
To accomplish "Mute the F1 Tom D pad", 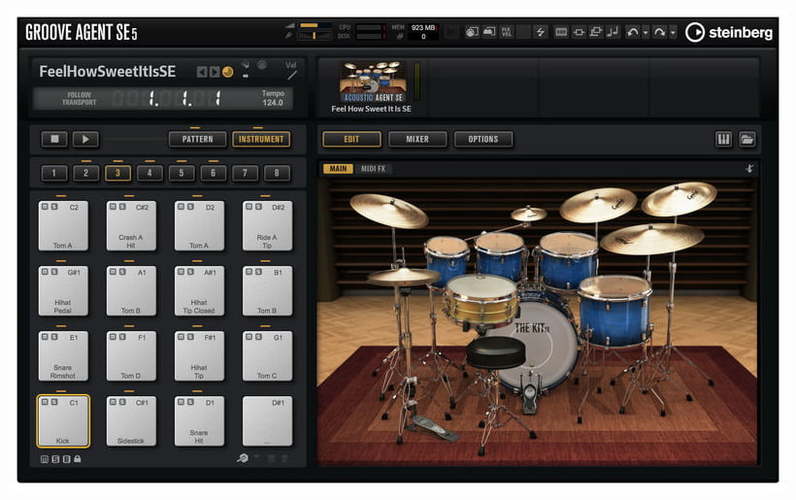I will [x=113, y=337].
